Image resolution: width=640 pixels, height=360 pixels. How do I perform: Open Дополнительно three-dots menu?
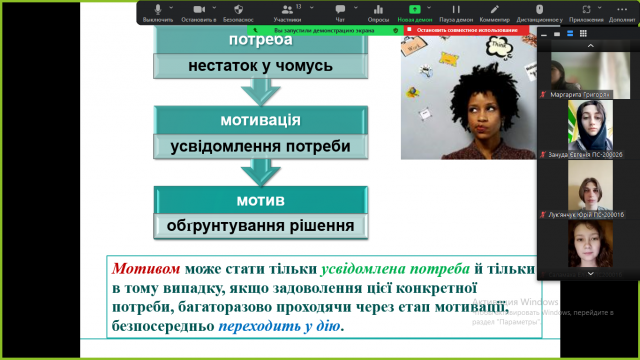tap(622, 9)
